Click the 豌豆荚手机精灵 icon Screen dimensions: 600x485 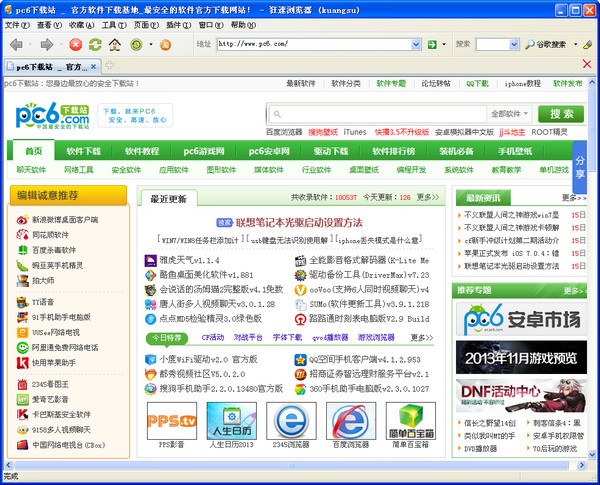coord(22,265)
